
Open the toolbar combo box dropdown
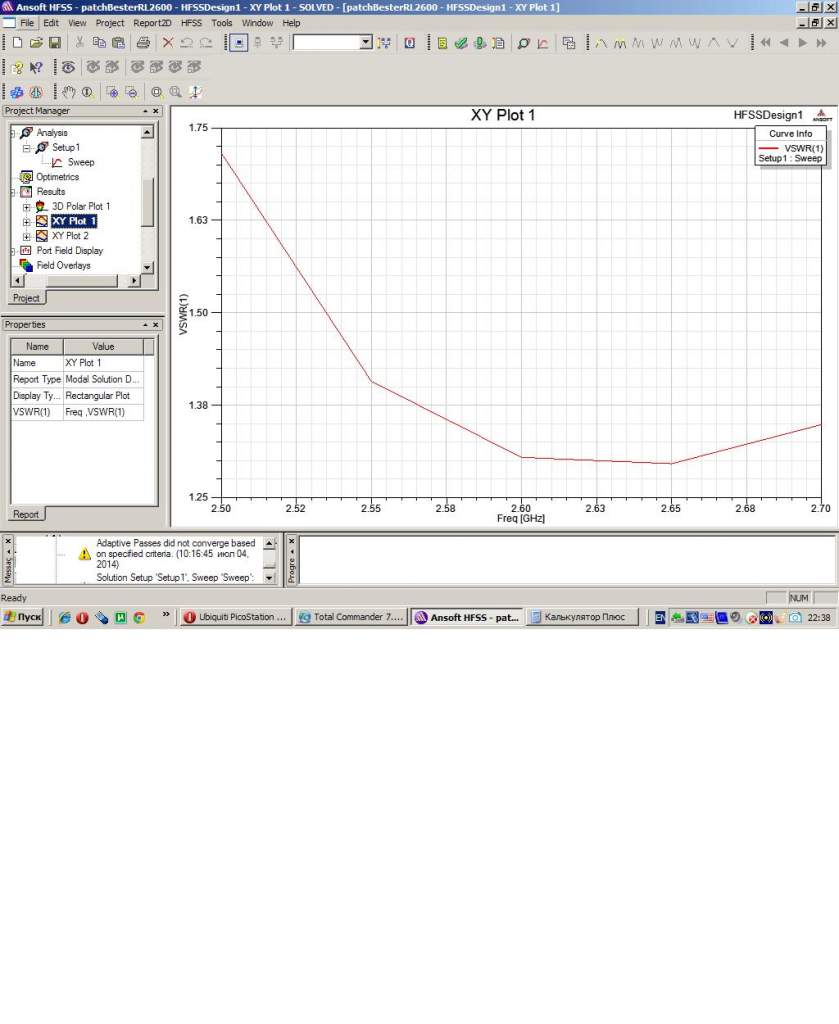(365, 43)
